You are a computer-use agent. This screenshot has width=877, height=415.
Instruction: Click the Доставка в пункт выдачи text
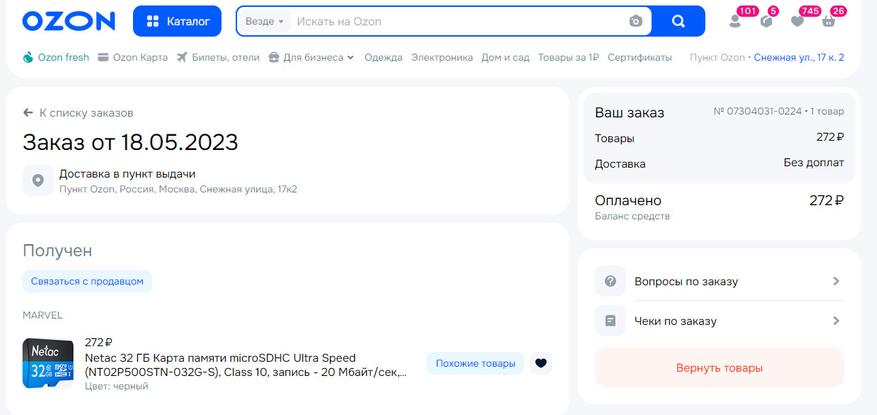pos(128,174)
